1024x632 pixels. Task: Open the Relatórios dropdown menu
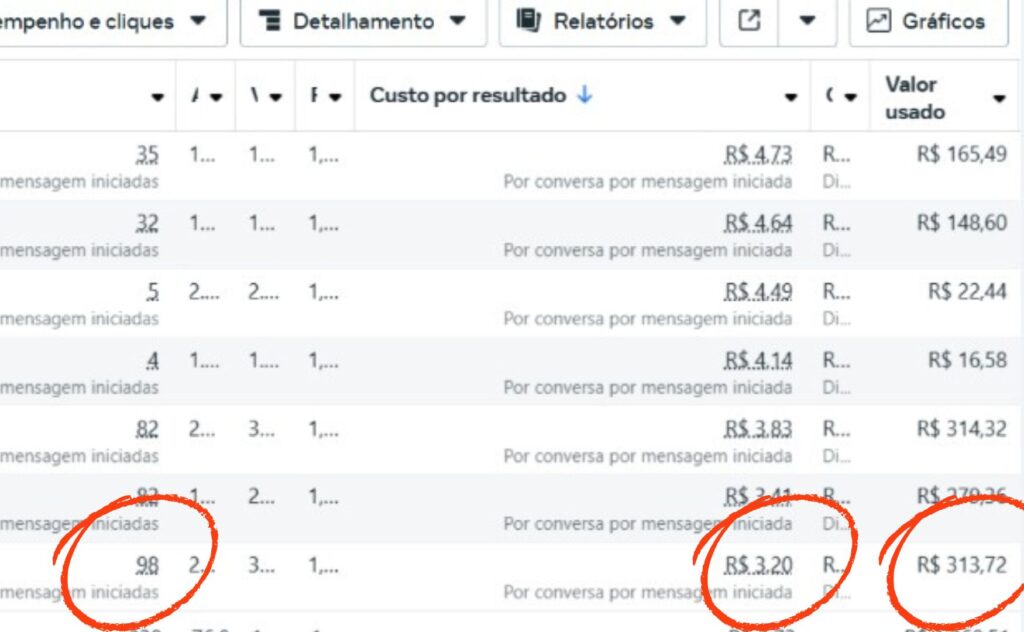click(678, 21)
